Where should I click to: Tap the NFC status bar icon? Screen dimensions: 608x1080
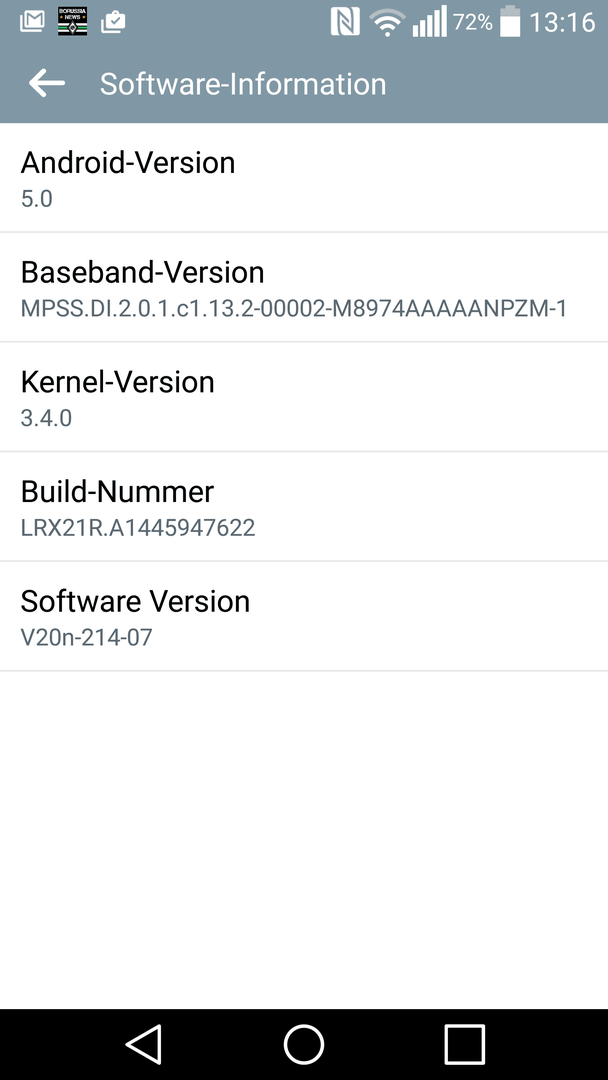[345, 22]
